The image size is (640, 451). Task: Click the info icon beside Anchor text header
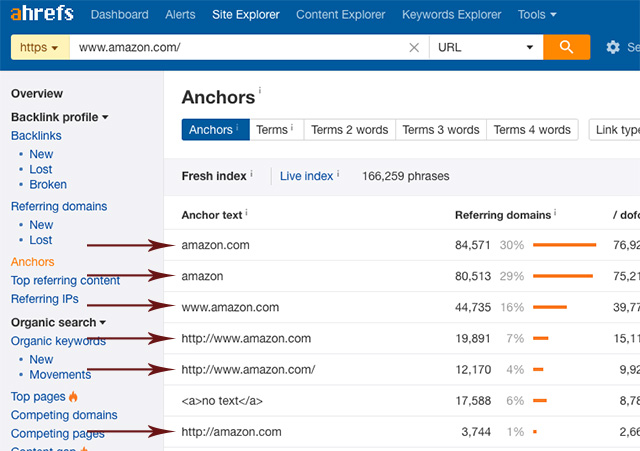[246, 213]
